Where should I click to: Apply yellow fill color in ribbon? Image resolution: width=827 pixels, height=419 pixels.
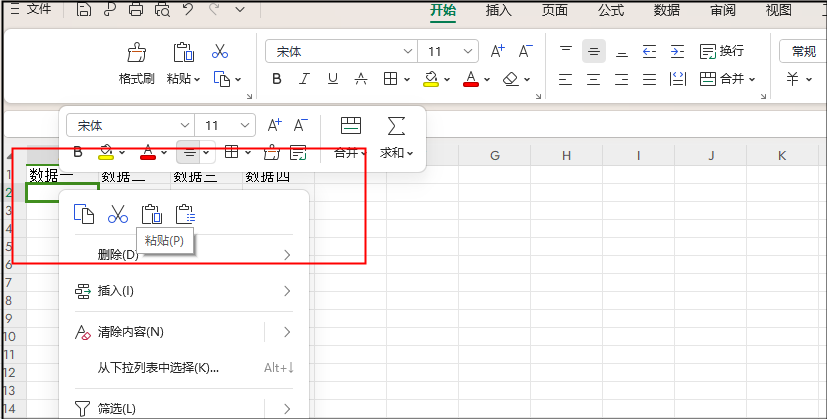click(431, 79)
